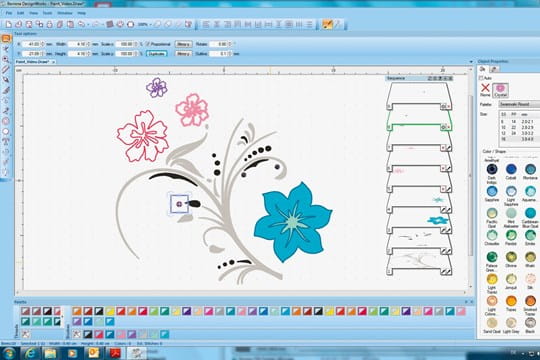Pick the Zoom magnifier tool
540x360 pixels.
6,59
